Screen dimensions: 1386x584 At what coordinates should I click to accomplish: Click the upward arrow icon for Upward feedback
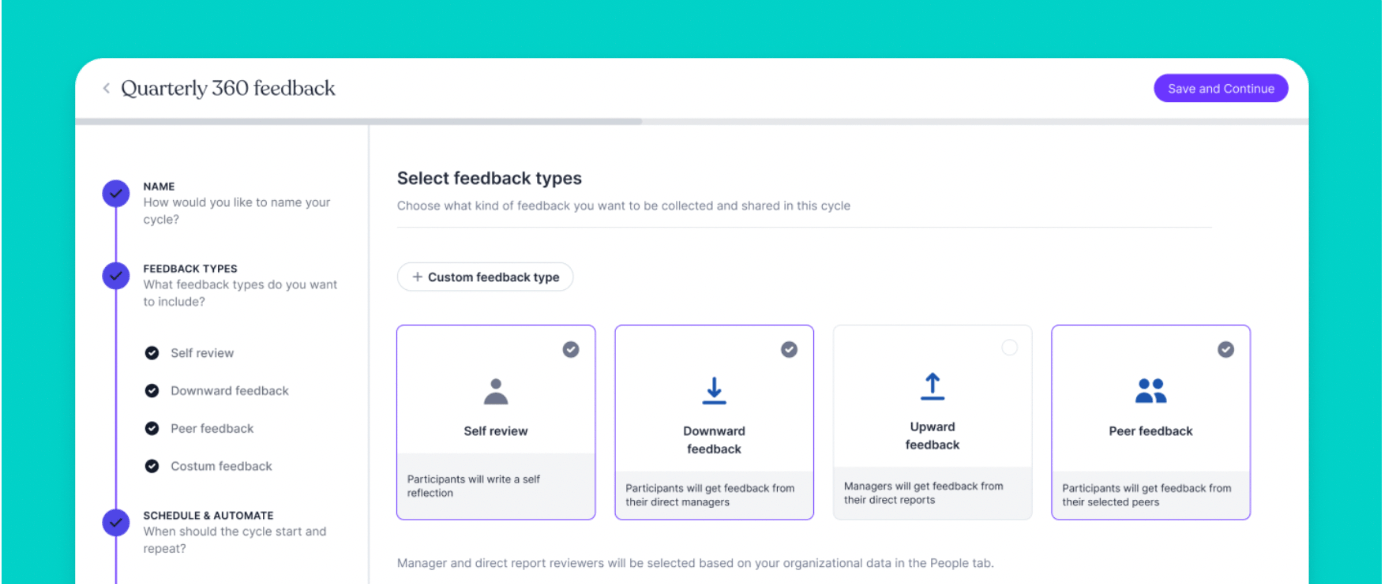tap(932, 386)
